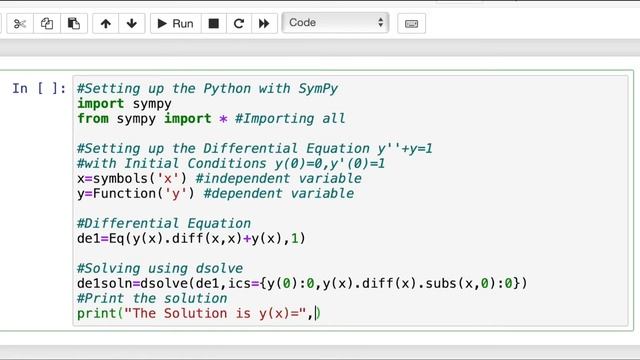Move selected cell up

click(x=106, y=24)
